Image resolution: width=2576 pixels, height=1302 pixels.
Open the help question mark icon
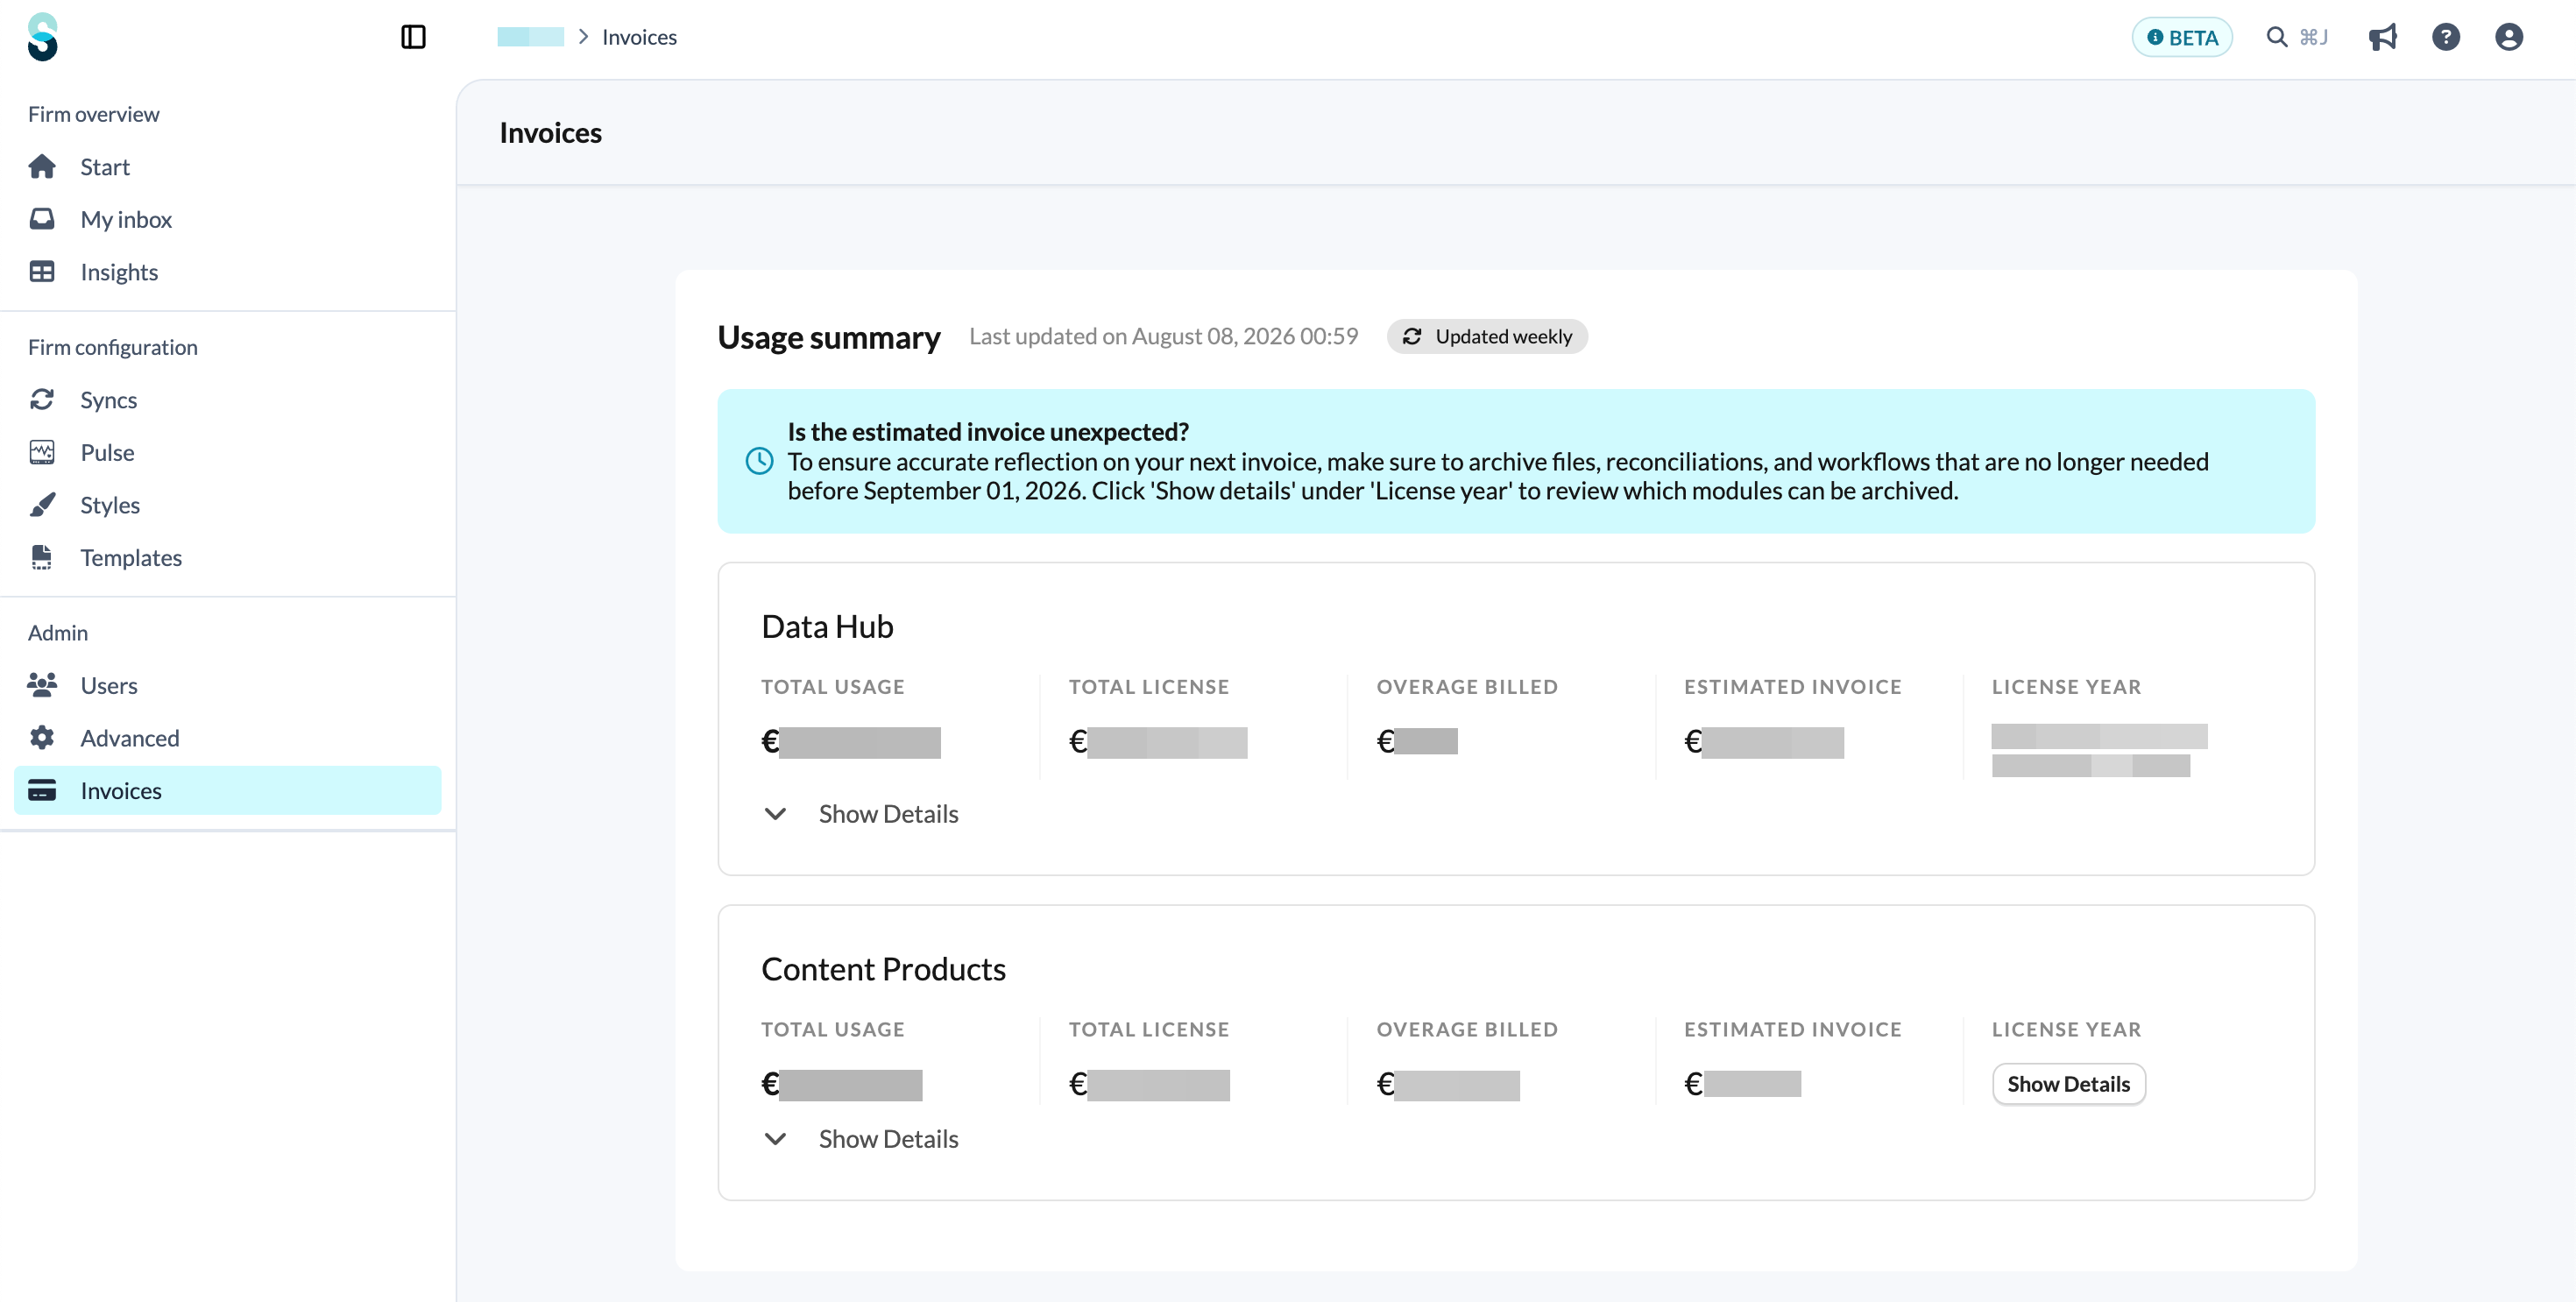(x=2446, y=37)
